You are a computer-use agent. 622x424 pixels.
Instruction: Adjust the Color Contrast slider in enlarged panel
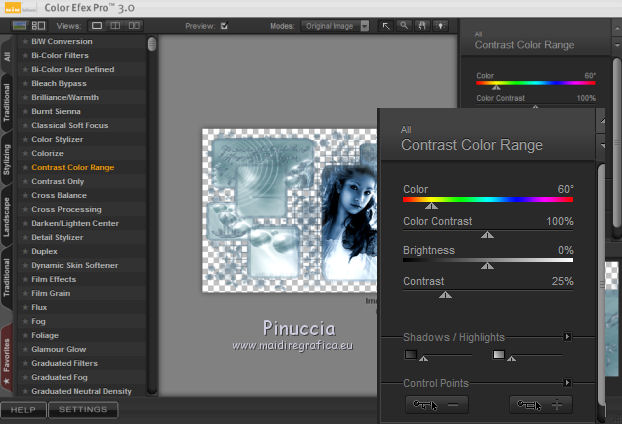487,235
